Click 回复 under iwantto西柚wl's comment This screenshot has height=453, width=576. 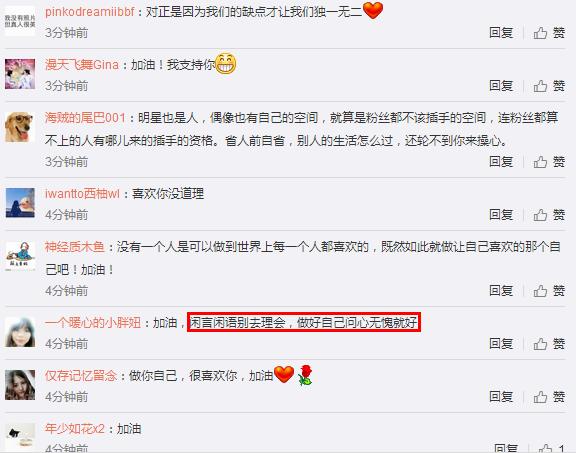[501, 215]
